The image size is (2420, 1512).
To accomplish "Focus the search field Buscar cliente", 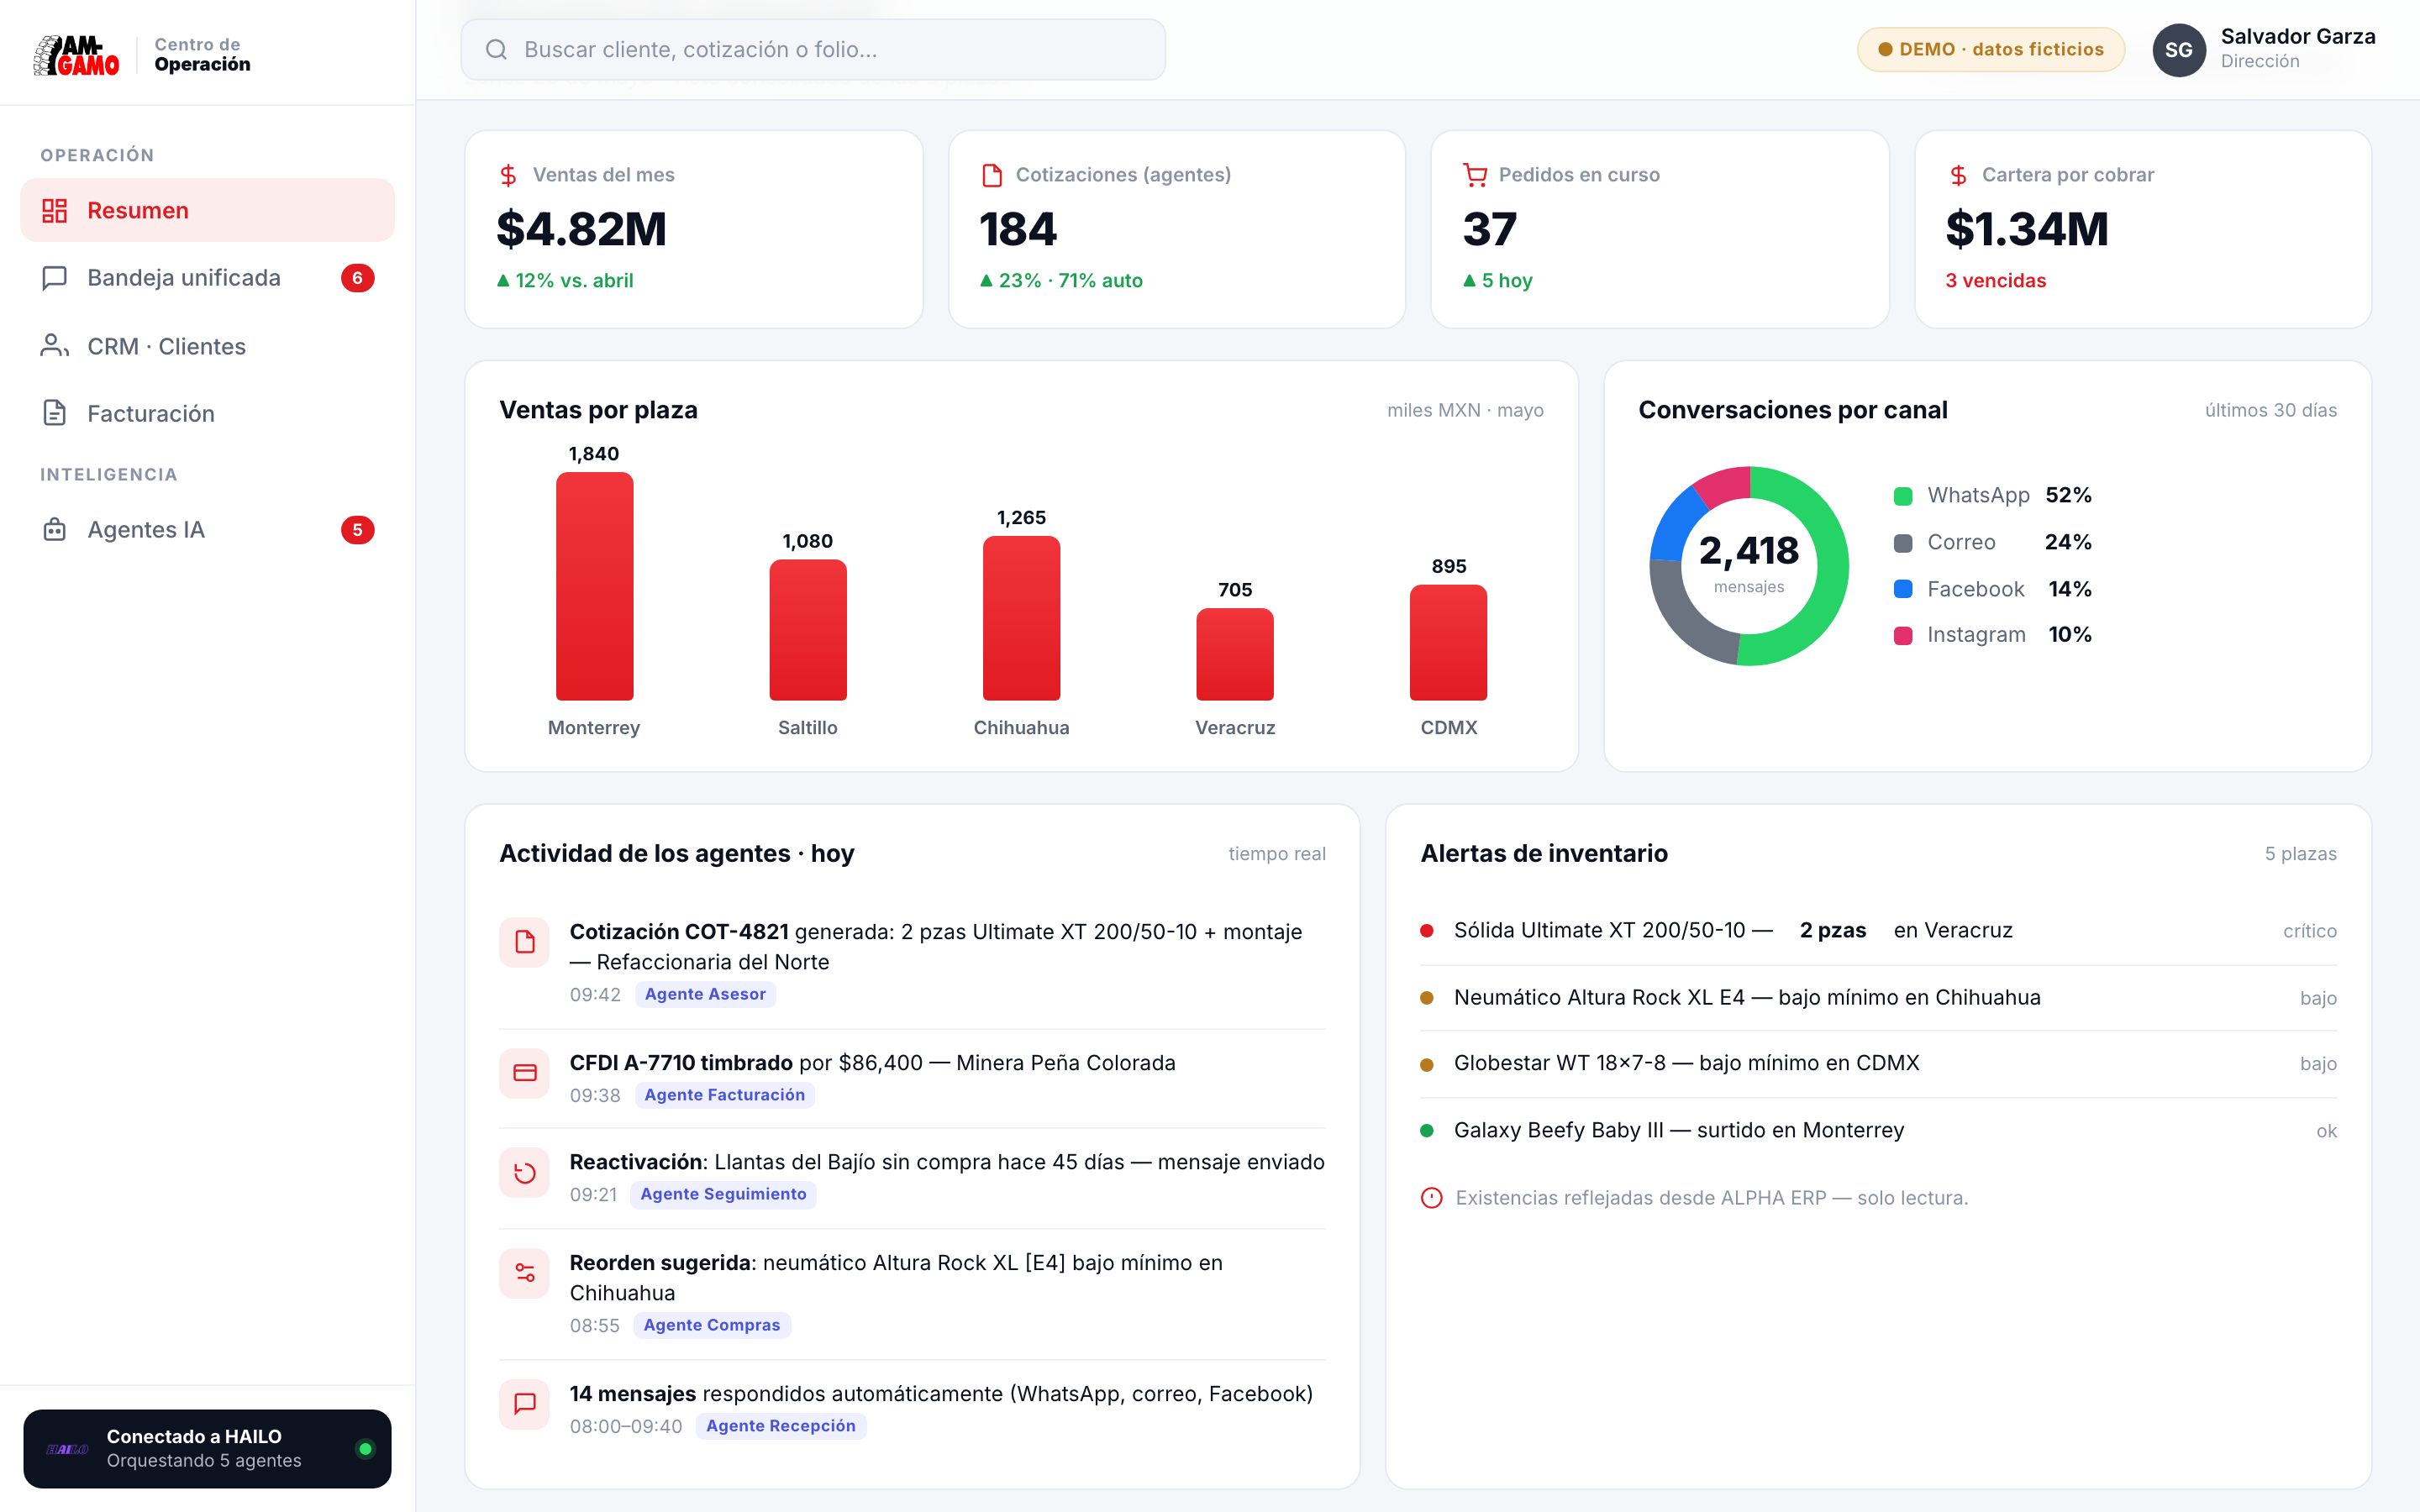I will (x=812, y=50).
